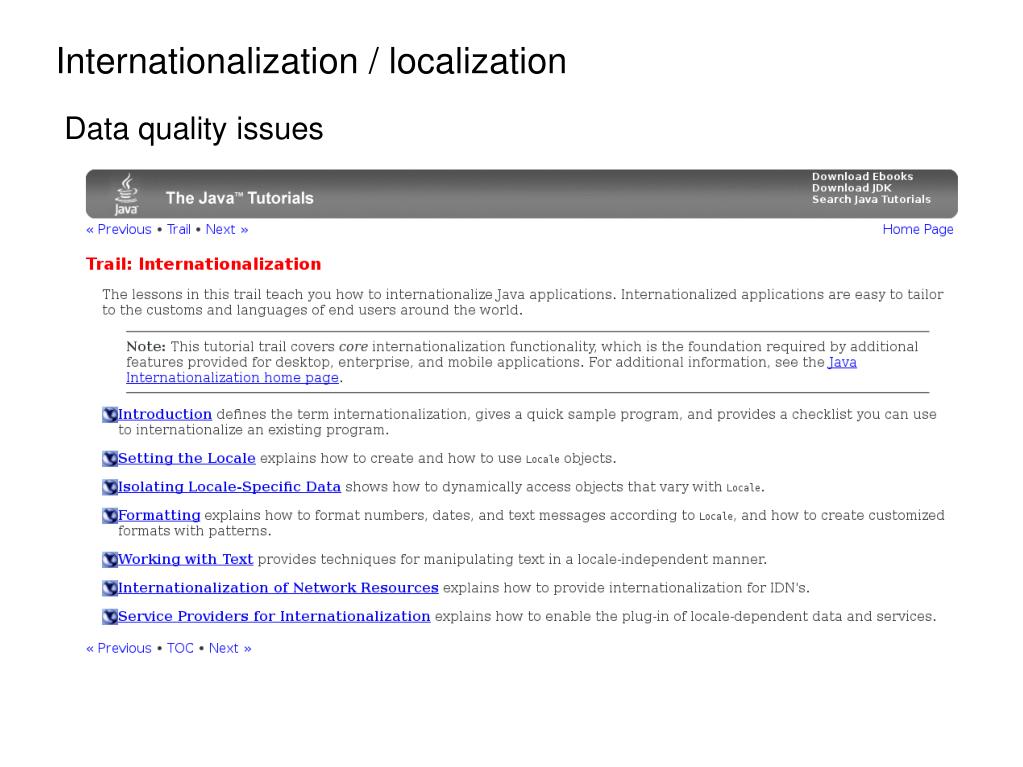Click the bullet icon beside Isolating Locale-Specific Data
The image size is (1023, 767).
[110, 487]
